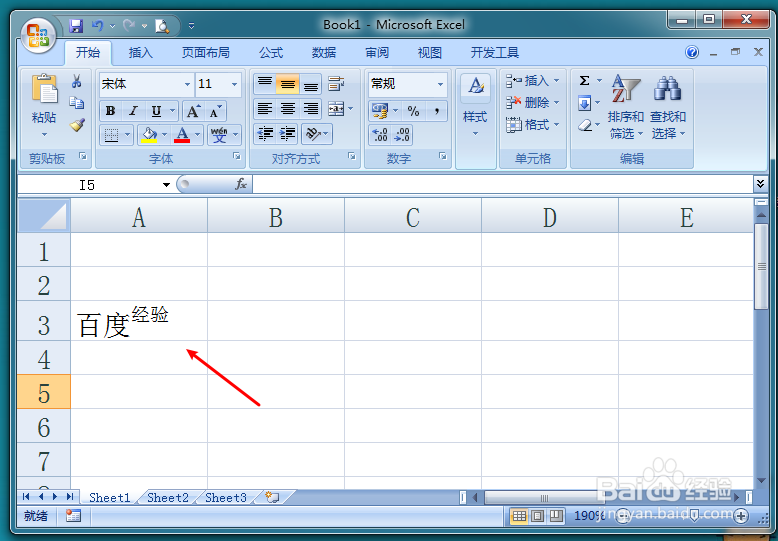The image size is (778, 541).
Task: Merge and center cells
Action: (336, 109)
